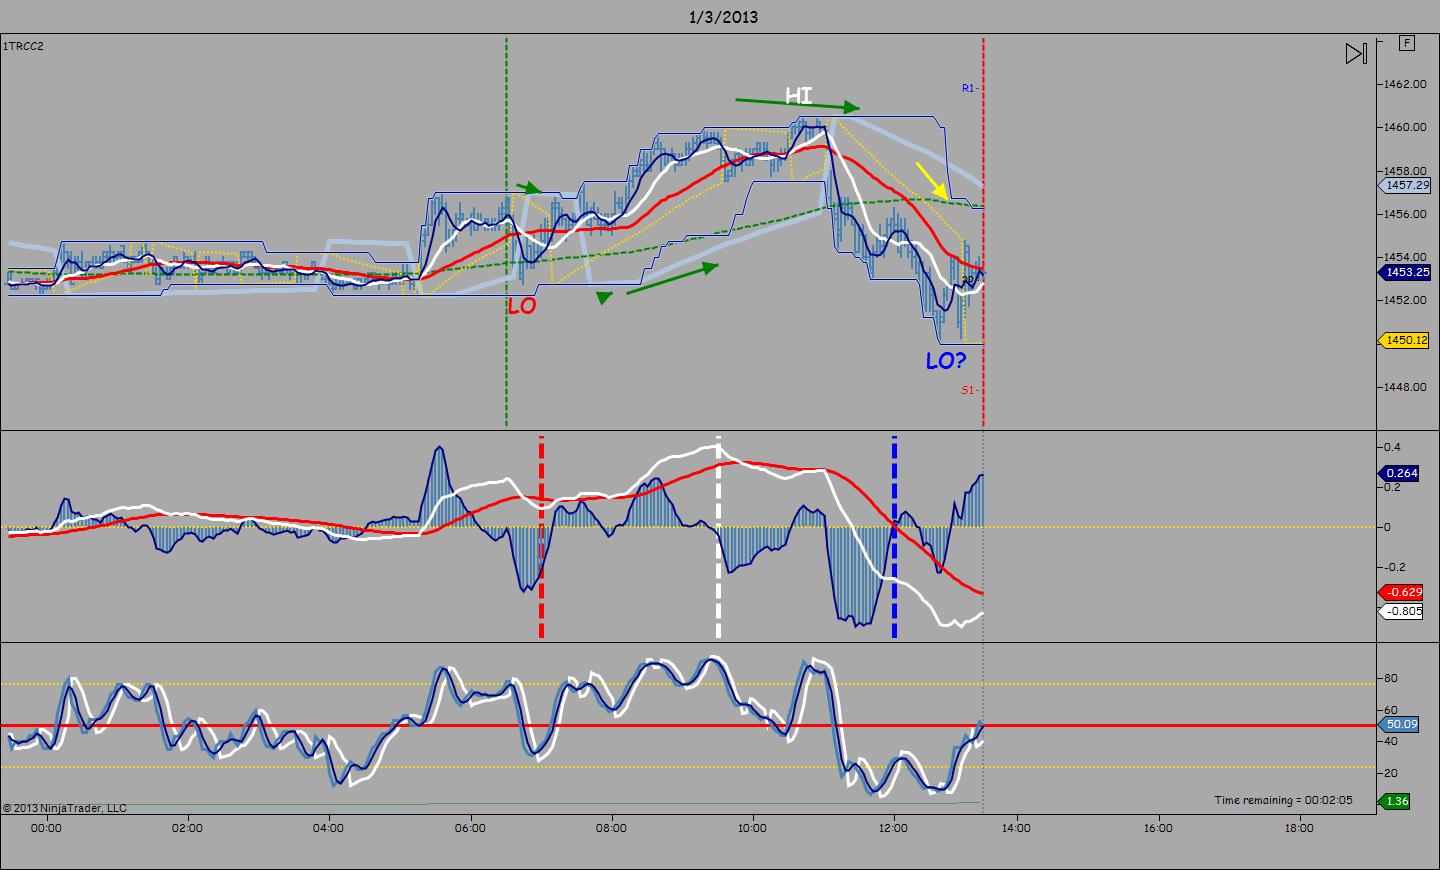Click the 1454.00 price axis label
Viewport: 1440px width, 870px height.
pos(1406,257)
